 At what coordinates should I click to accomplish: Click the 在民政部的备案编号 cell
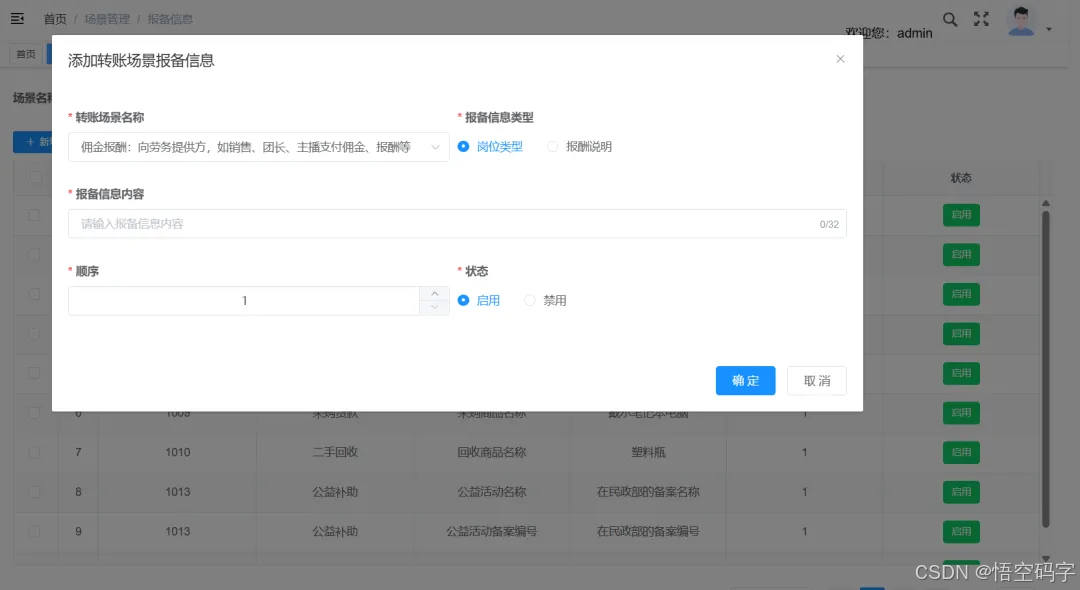pos(648,531)
